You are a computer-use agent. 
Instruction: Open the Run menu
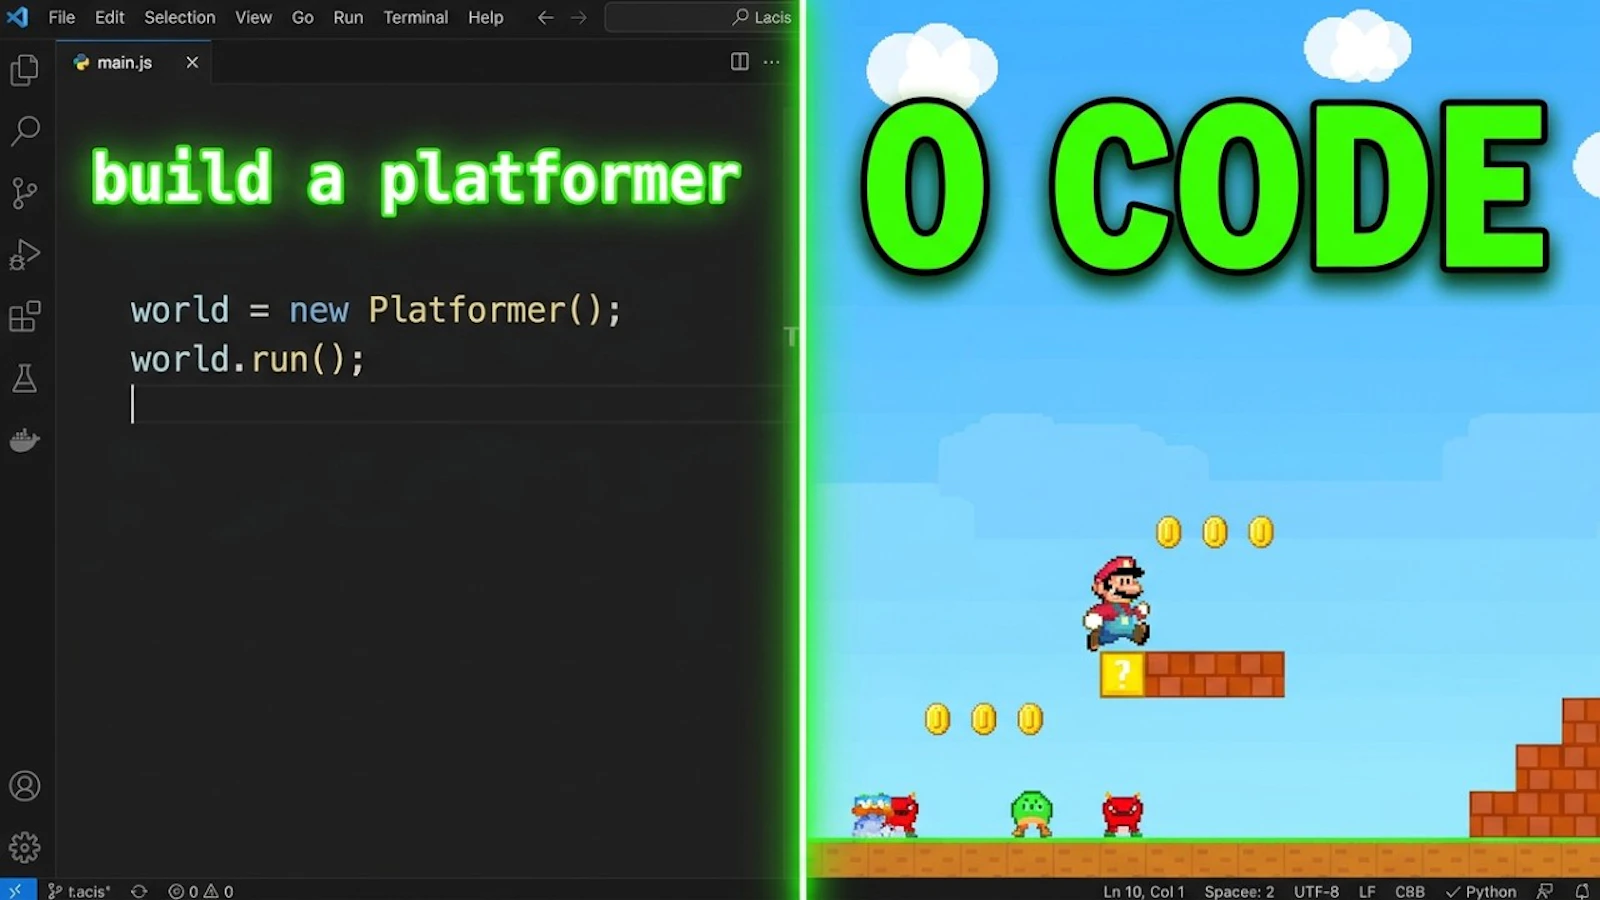point(348,17)
